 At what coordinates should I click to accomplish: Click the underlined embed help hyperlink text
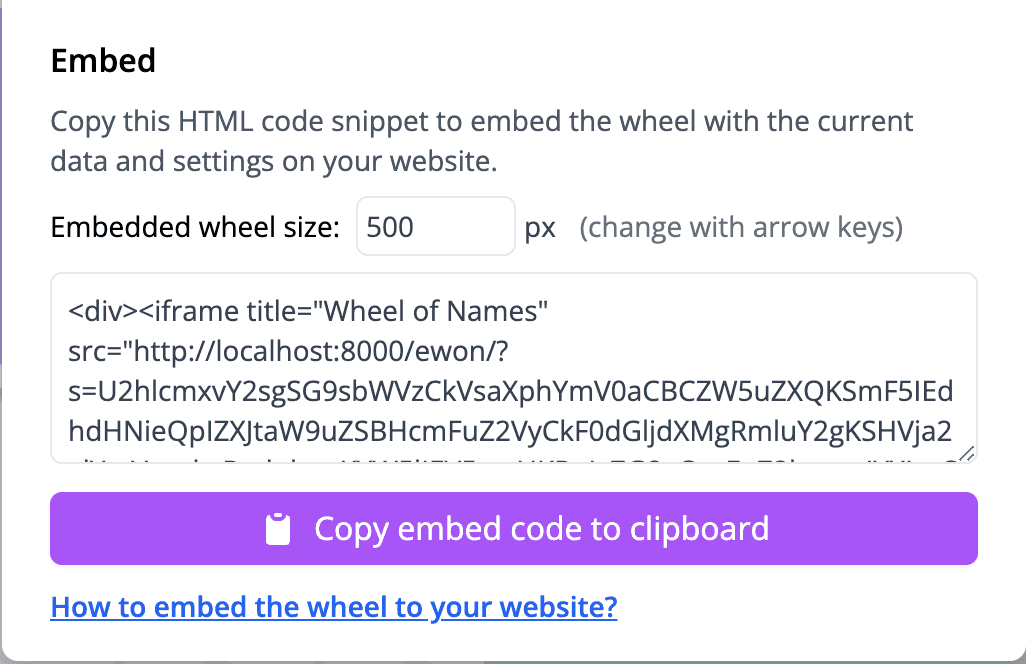pos(333,607)
